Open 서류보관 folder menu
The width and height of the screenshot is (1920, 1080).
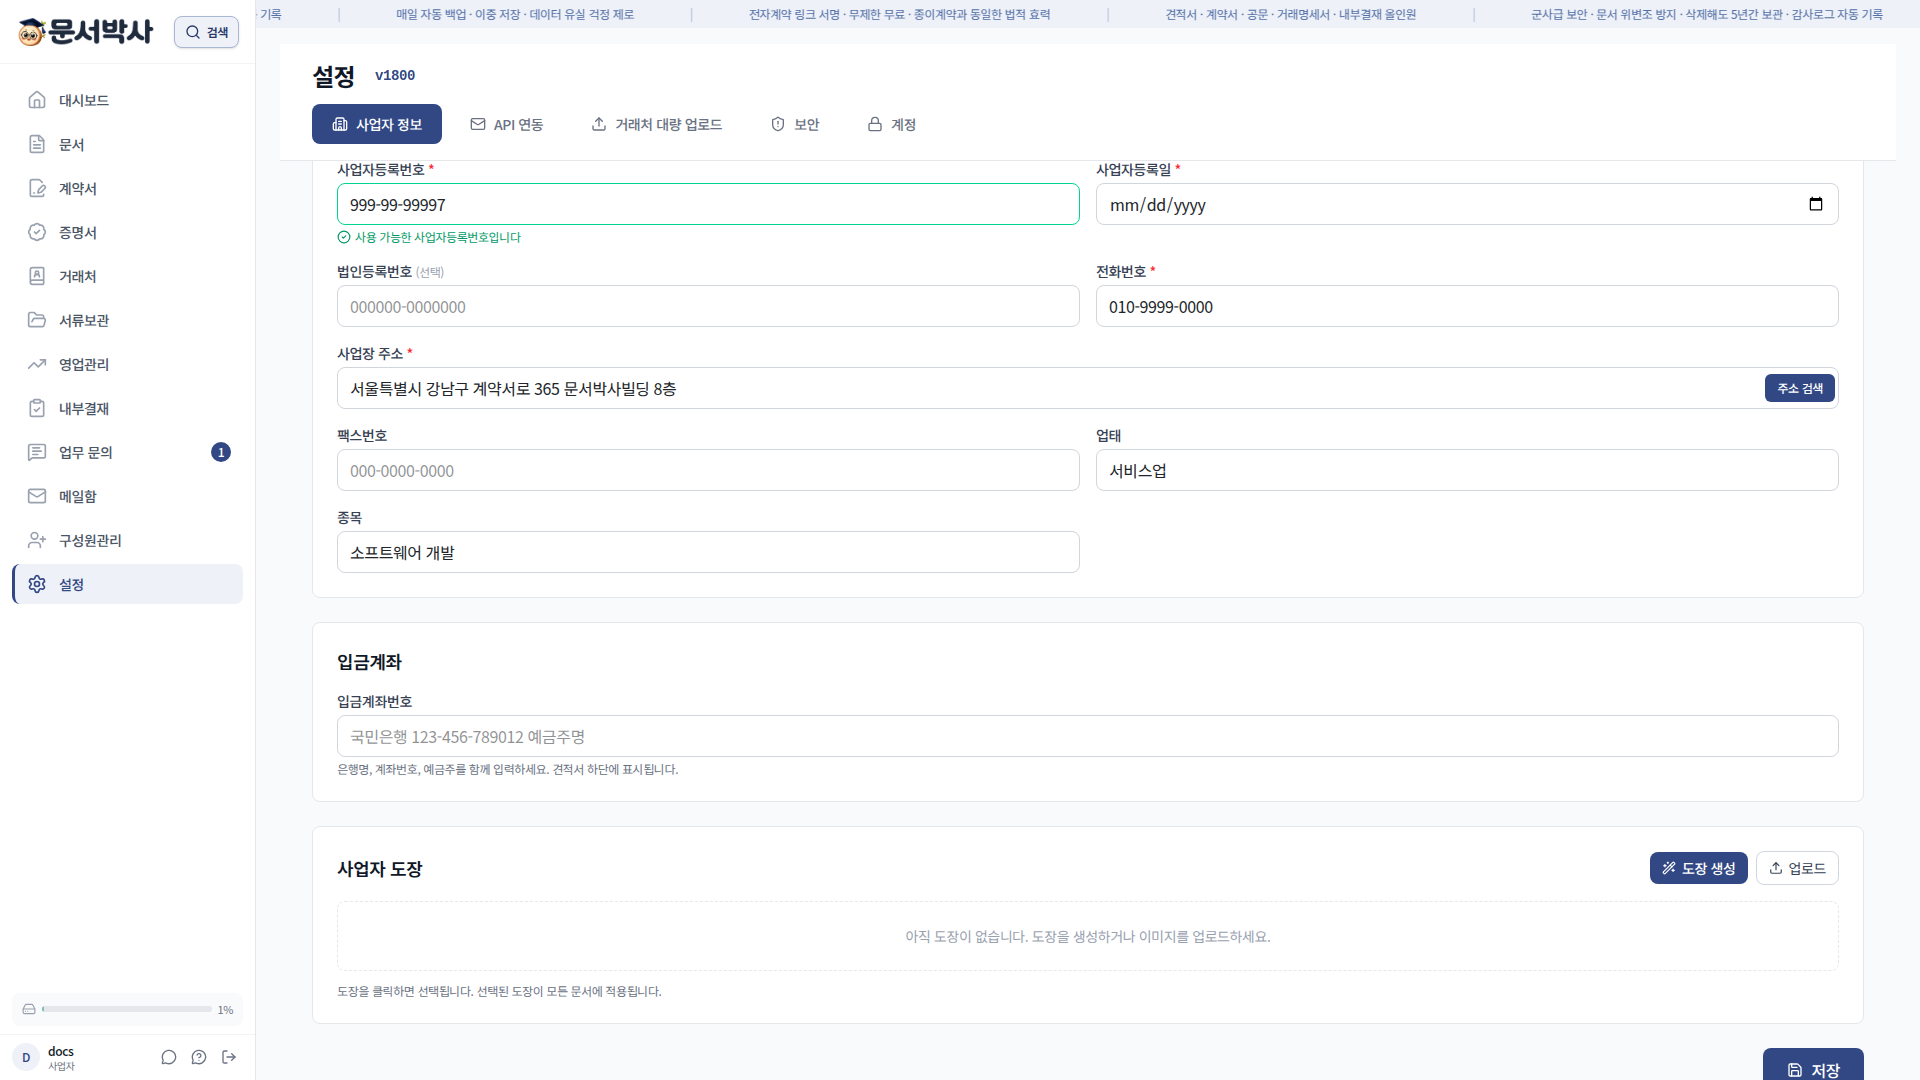click(127, 320)
